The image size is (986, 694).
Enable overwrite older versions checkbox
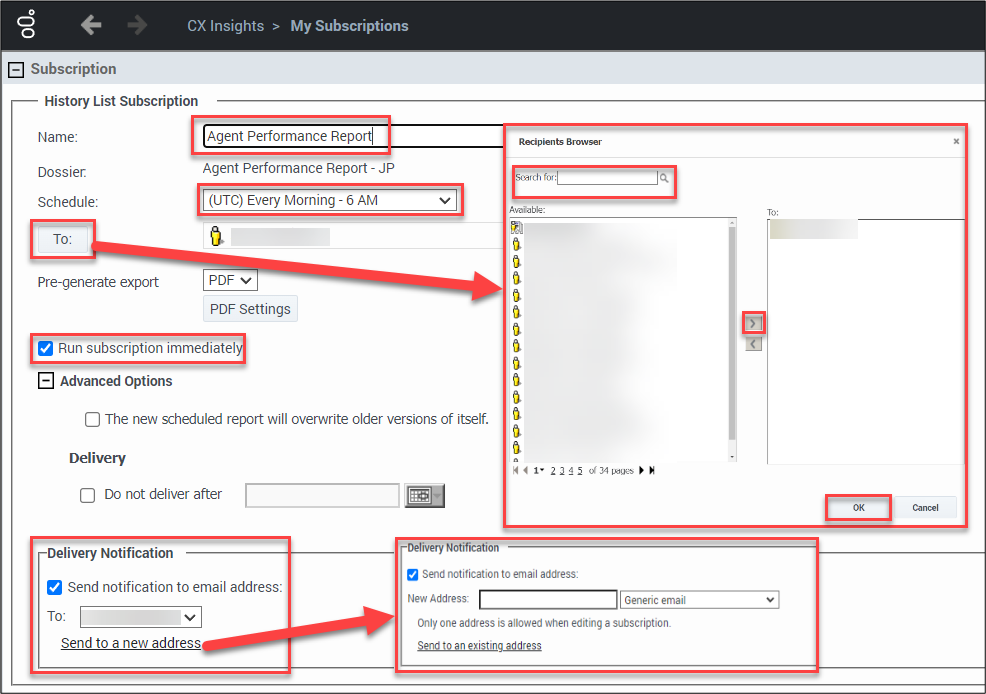[92, 419]
